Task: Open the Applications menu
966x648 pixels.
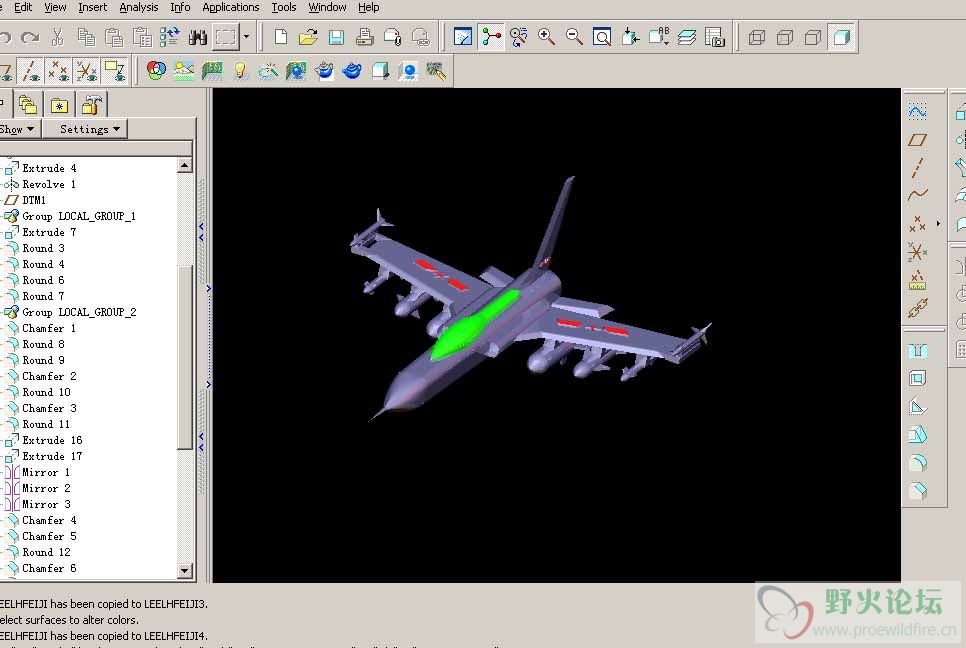Action: [230, 7]
